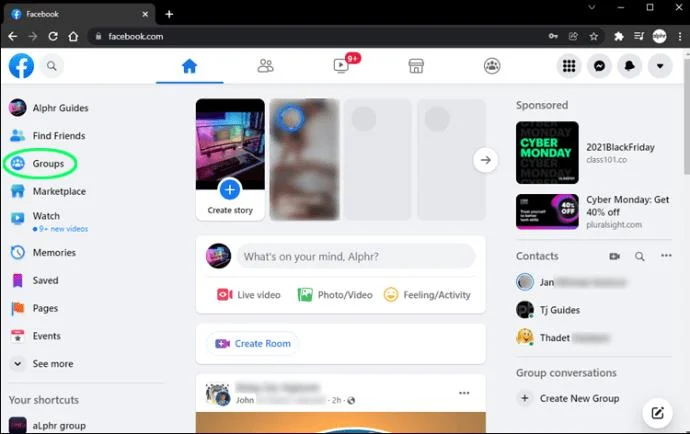Click the new room video icon in Contacts
The height and width of the screenshot is (434, 690).
614,256
